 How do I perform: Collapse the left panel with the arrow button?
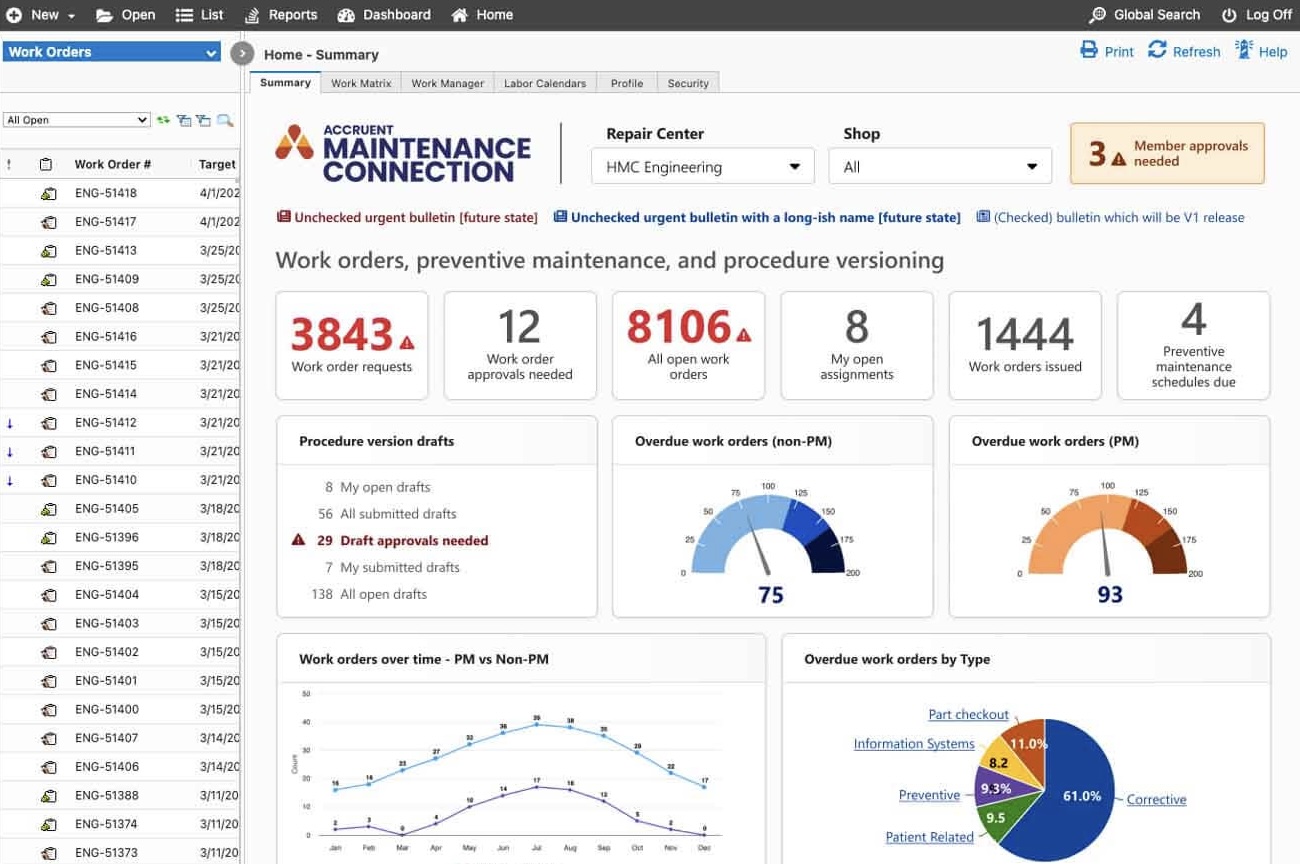[242, 53]
